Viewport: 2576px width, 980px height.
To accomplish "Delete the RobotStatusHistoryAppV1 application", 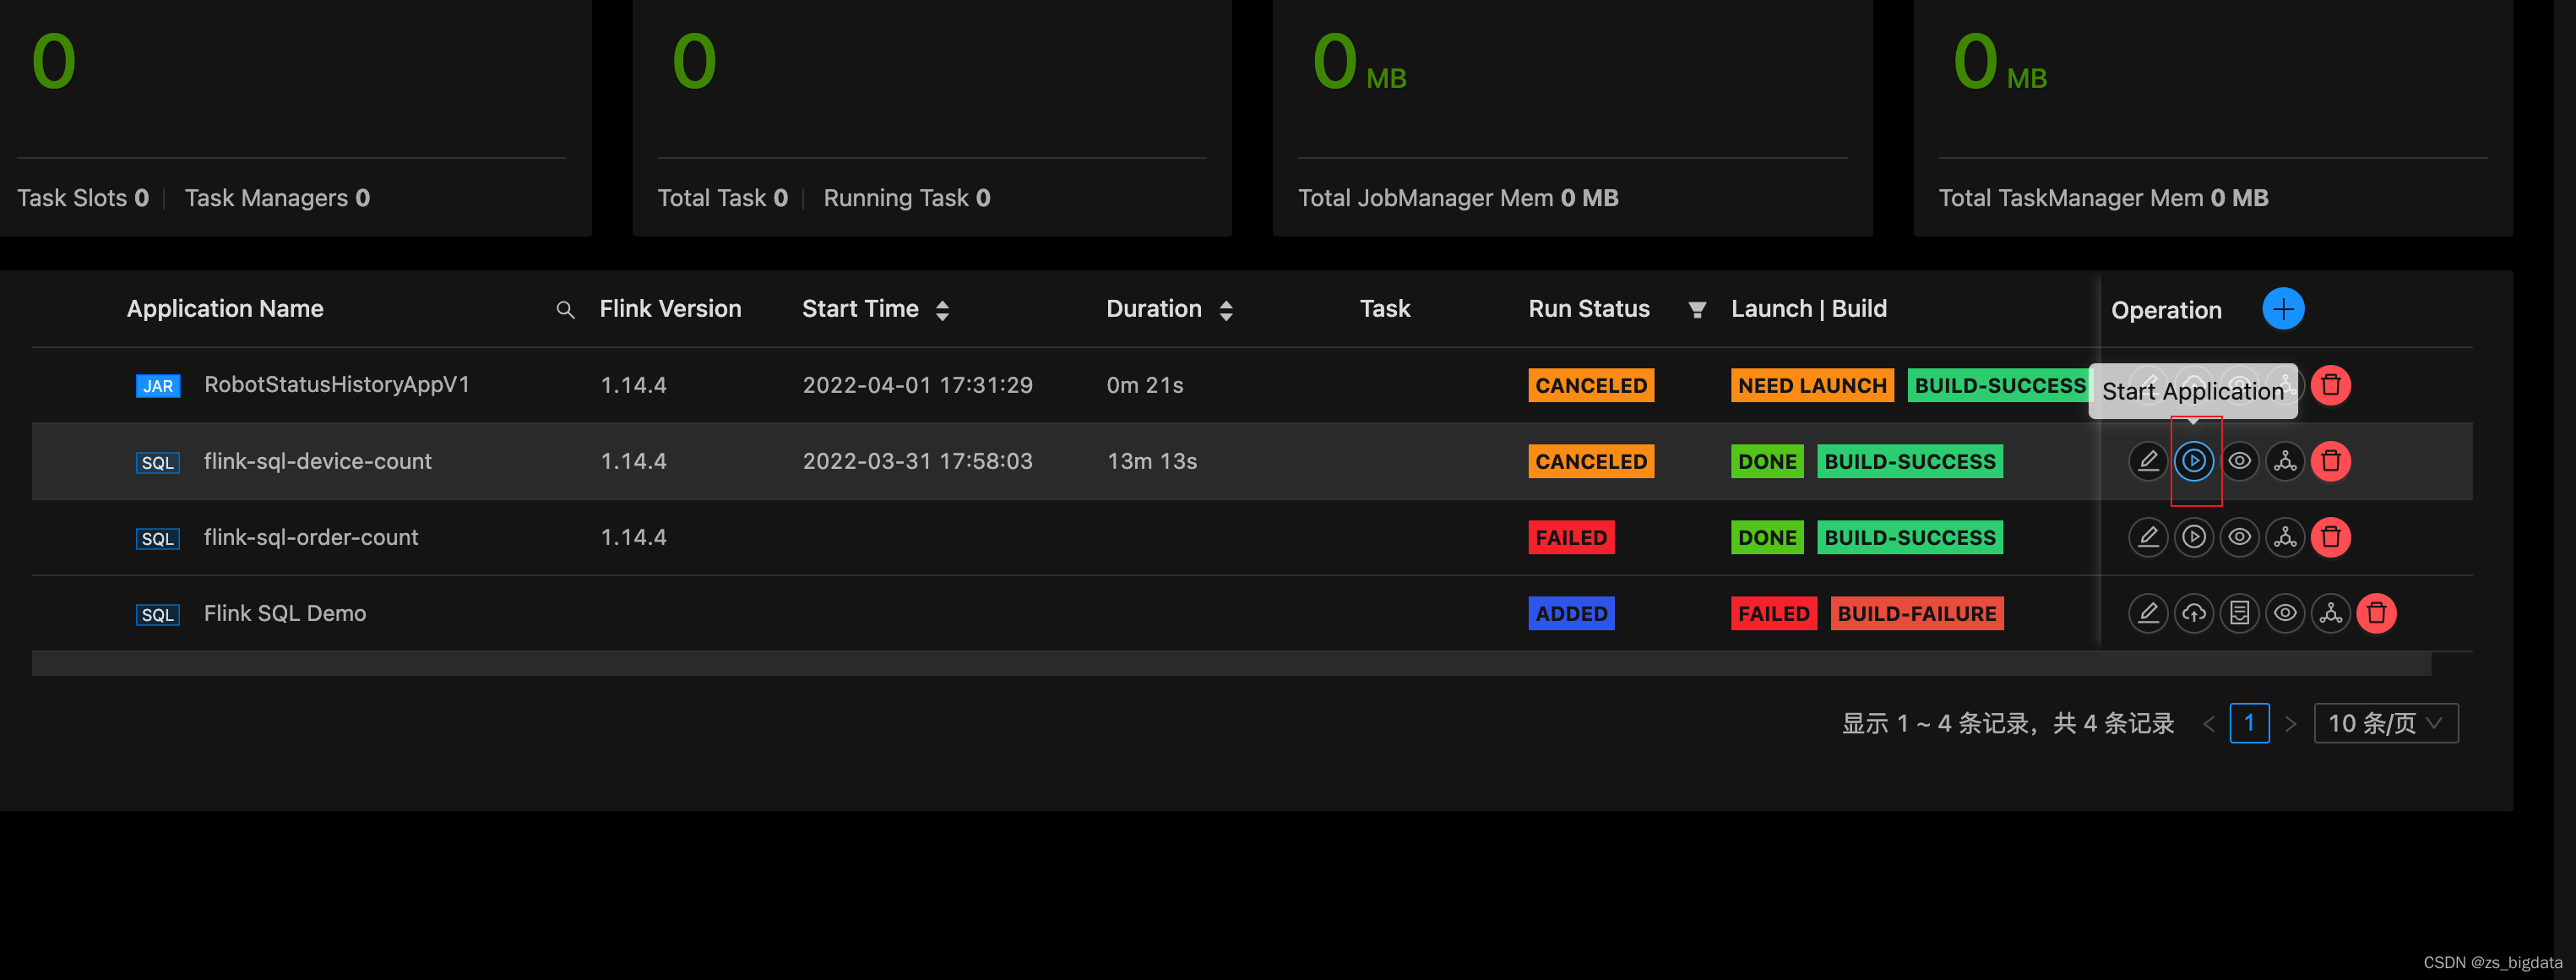I will 2330,385.
